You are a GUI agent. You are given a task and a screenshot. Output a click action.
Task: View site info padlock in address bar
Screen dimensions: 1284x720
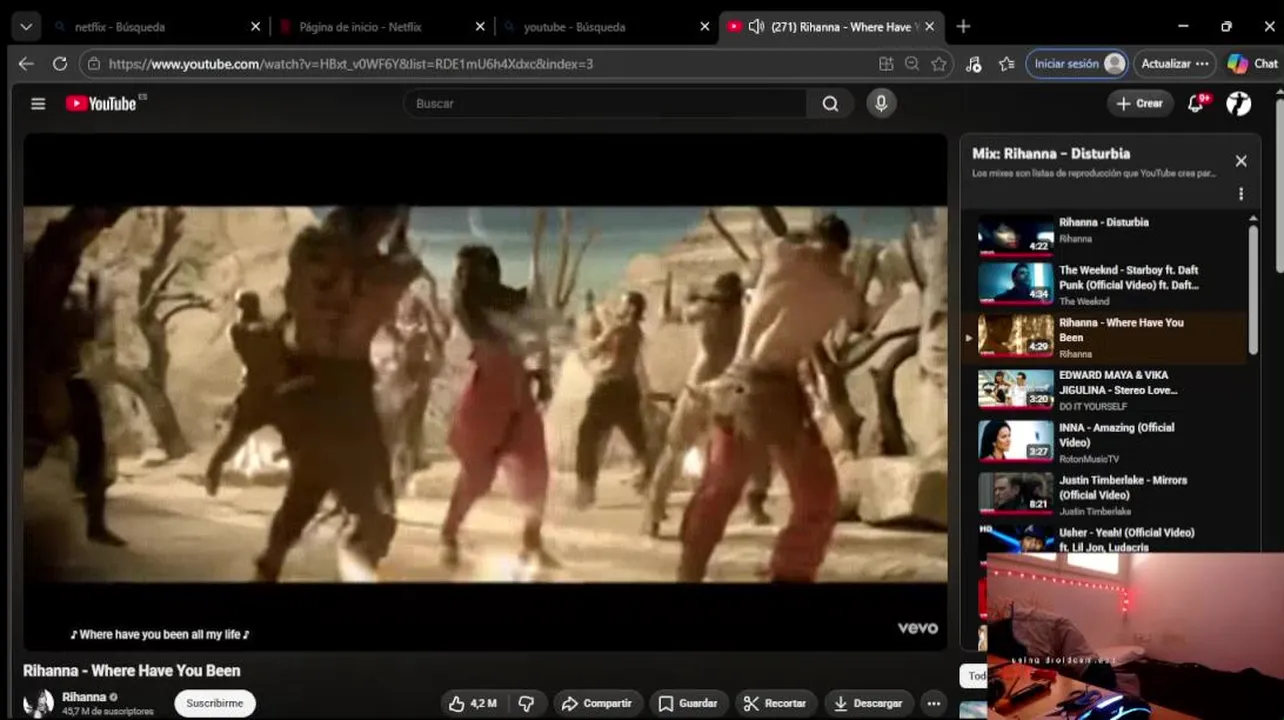(x=94, y=63)
